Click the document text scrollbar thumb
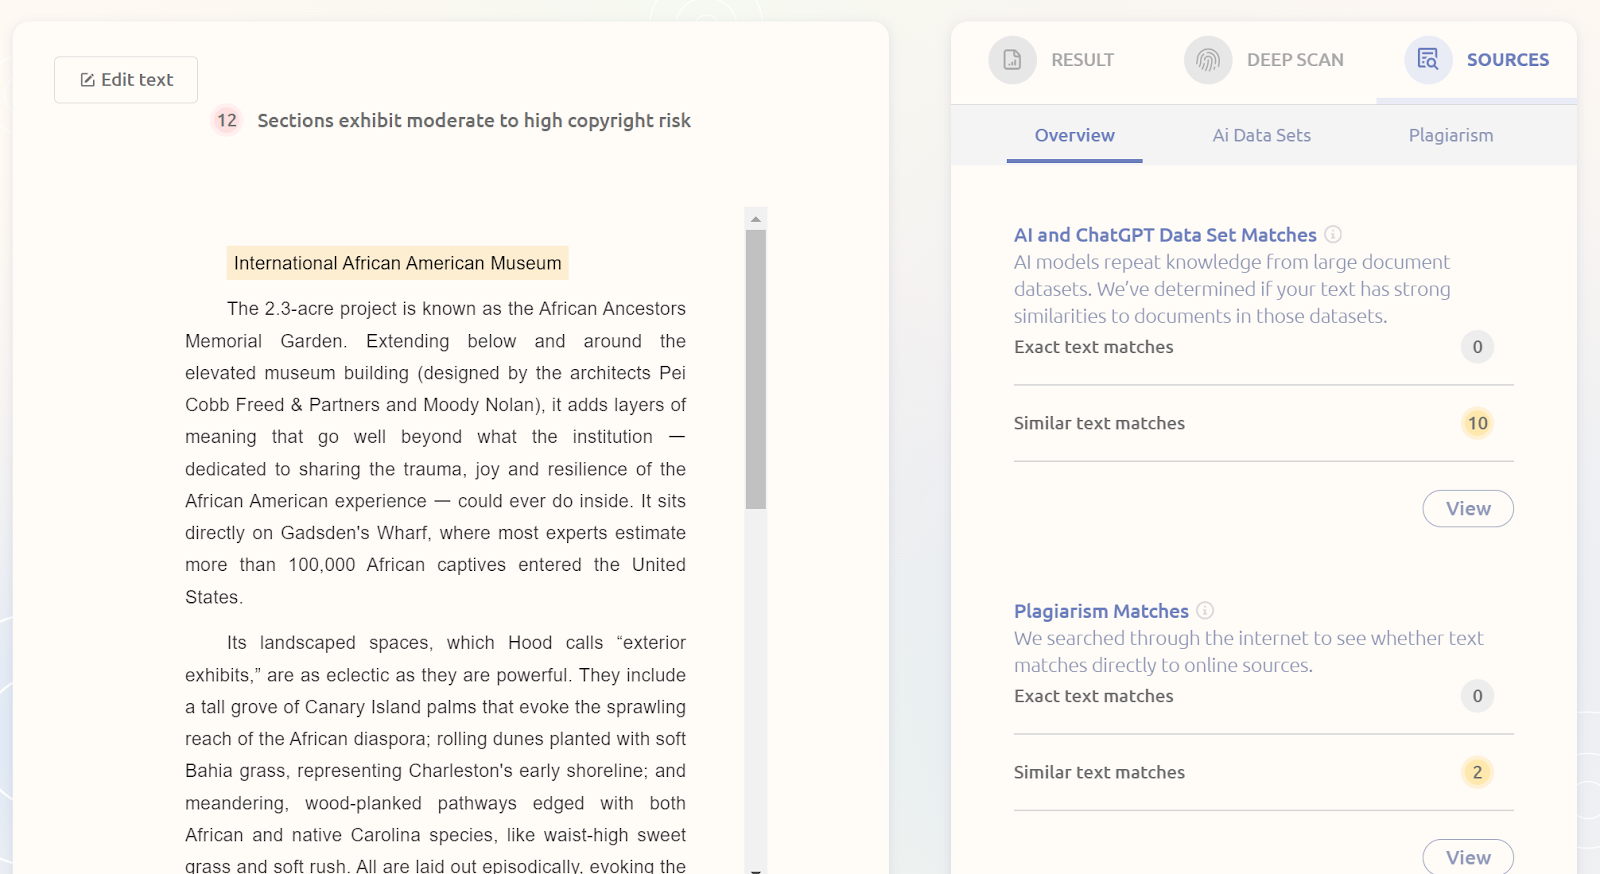This screenshot has width=1600, height=874. tap(756, 369)
